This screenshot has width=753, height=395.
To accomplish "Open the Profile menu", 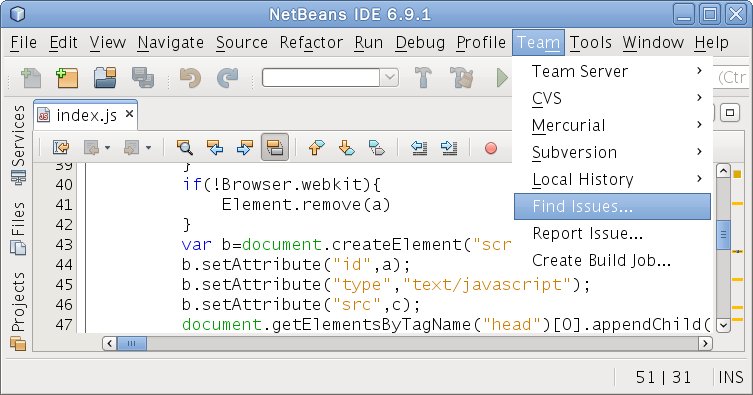I will click(481, 42).
